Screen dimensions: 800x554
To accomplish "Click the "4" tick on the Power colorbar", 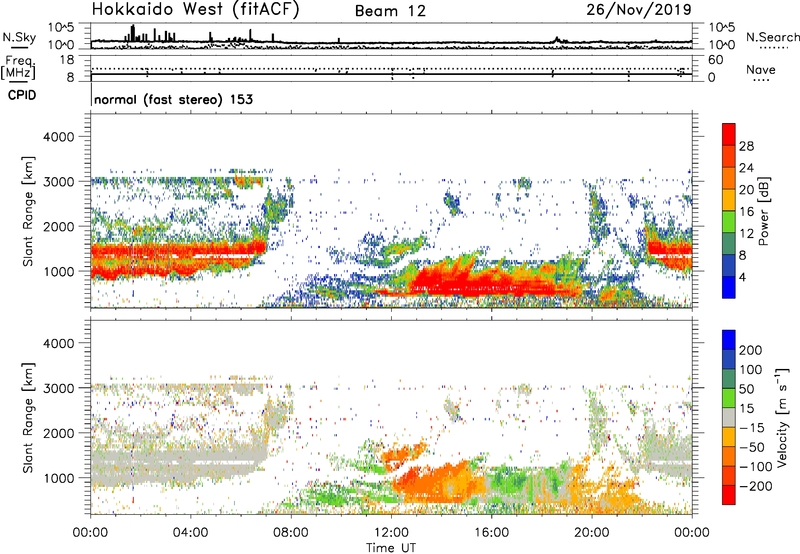I will 742,276.
